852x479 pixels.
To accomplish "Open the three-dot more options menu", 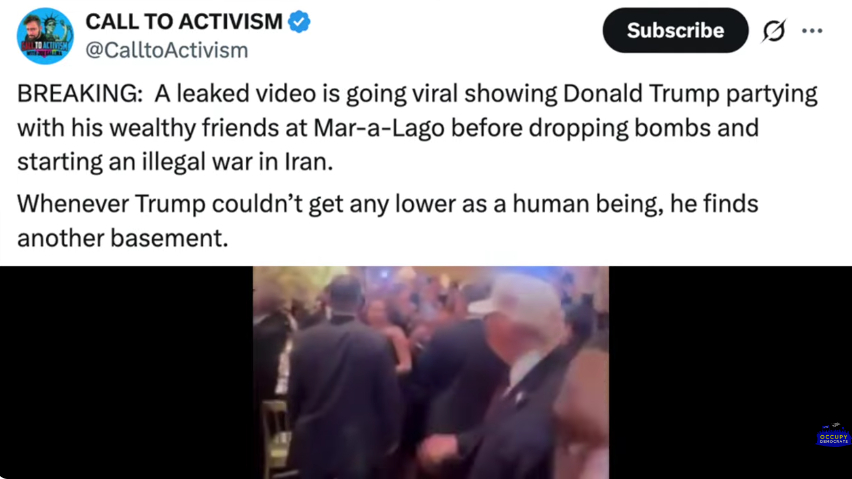I will (x=812, y=31).
